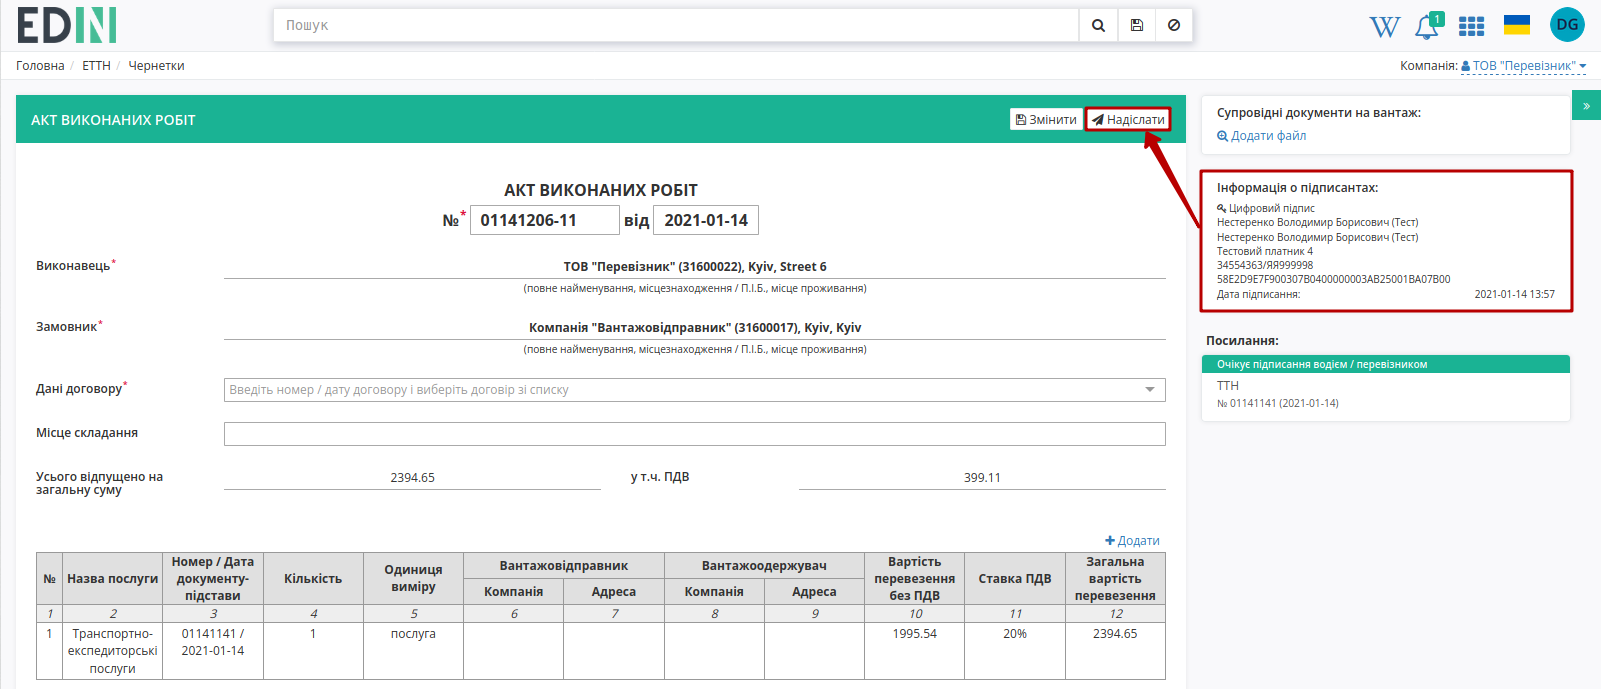
Task: Open the apps grid icon
Action: coord(1471,26)
